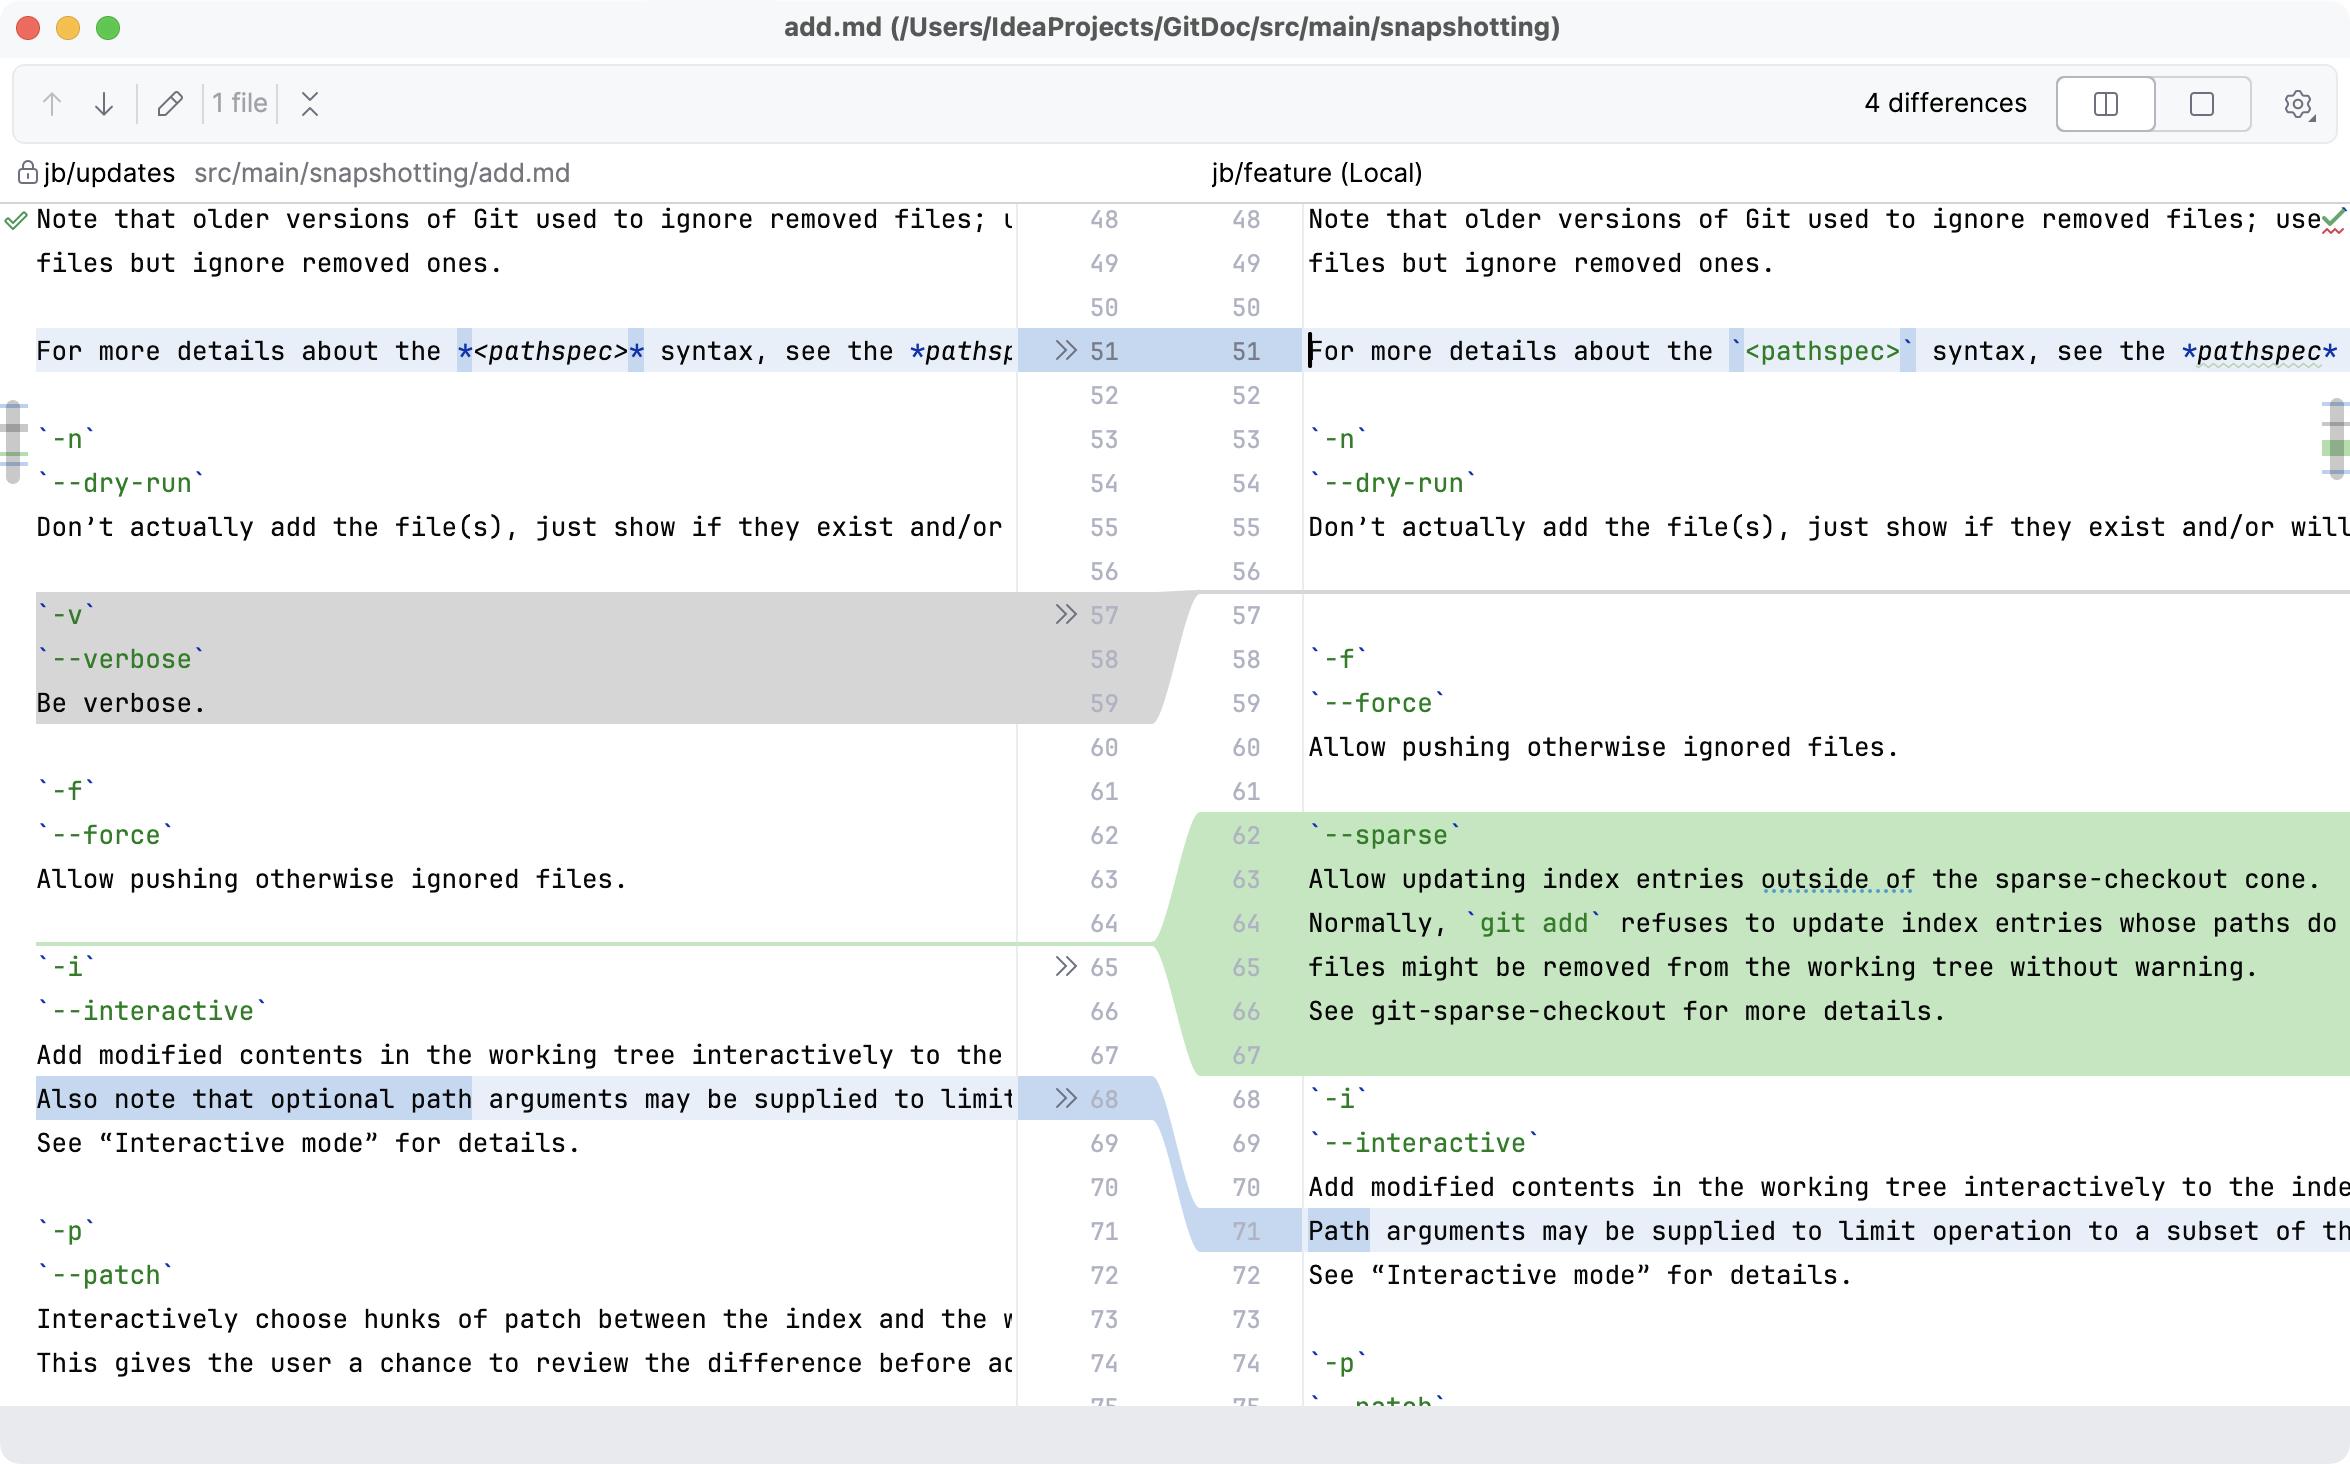The image size is (2350, 1464).
Task: Click the `--verbose` line in left pane
Action: [120, 659]
